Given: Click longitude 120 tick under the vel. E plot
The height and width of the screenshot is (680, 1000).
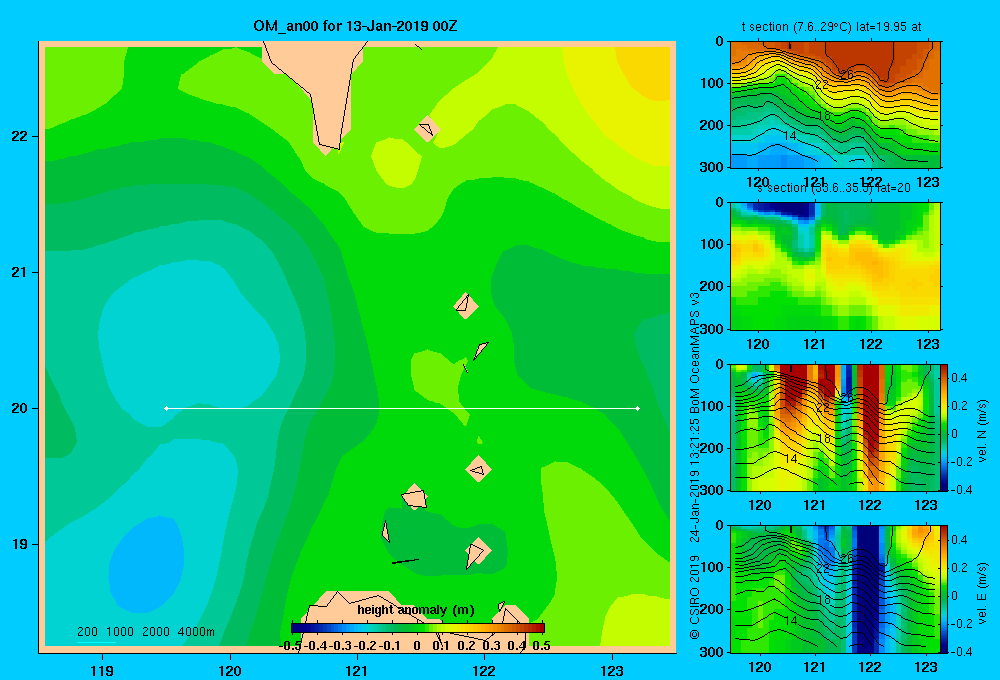Looking at the screenshot, I should pyautogui.click(x=759, y=667).
